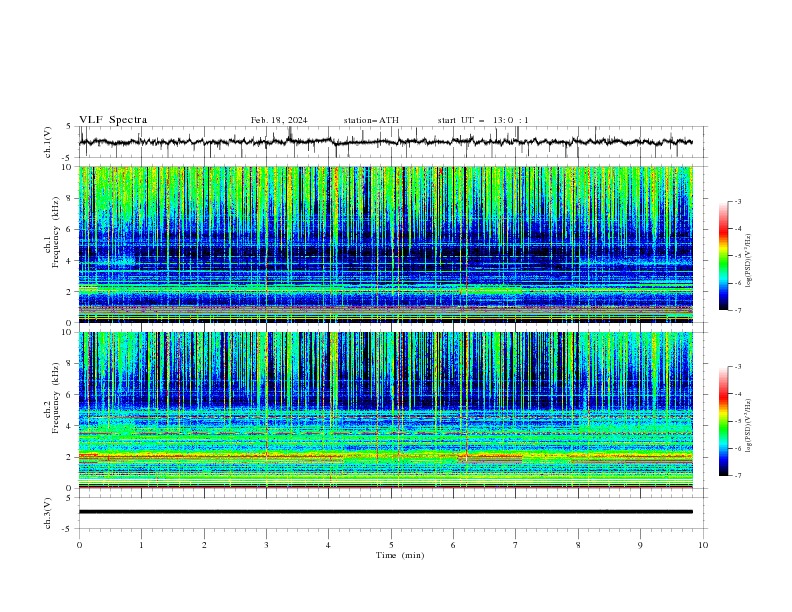792x612 pixels.
Task: Click the upper log(PSD) color scale bar
Action: 723,256
